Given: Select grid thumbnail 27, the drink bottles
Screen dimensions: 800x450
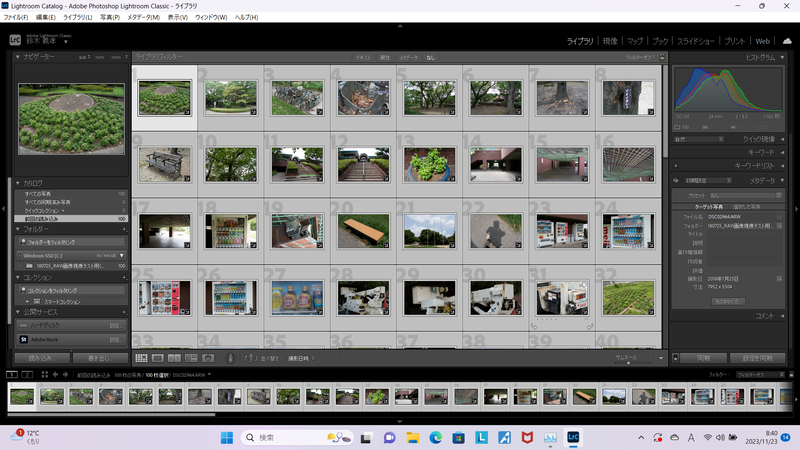Looking at the screenshot, I should pyautogui.click(x=297, y=298).
